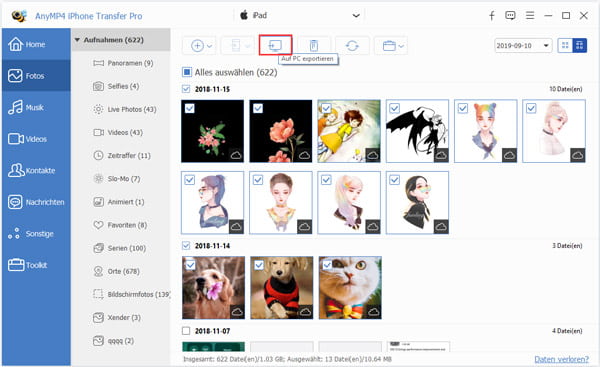The width and height of the screenshot is (600, 367).
Task: Select the girl with blue ponytail thumbnail
Action: point(212,202)
